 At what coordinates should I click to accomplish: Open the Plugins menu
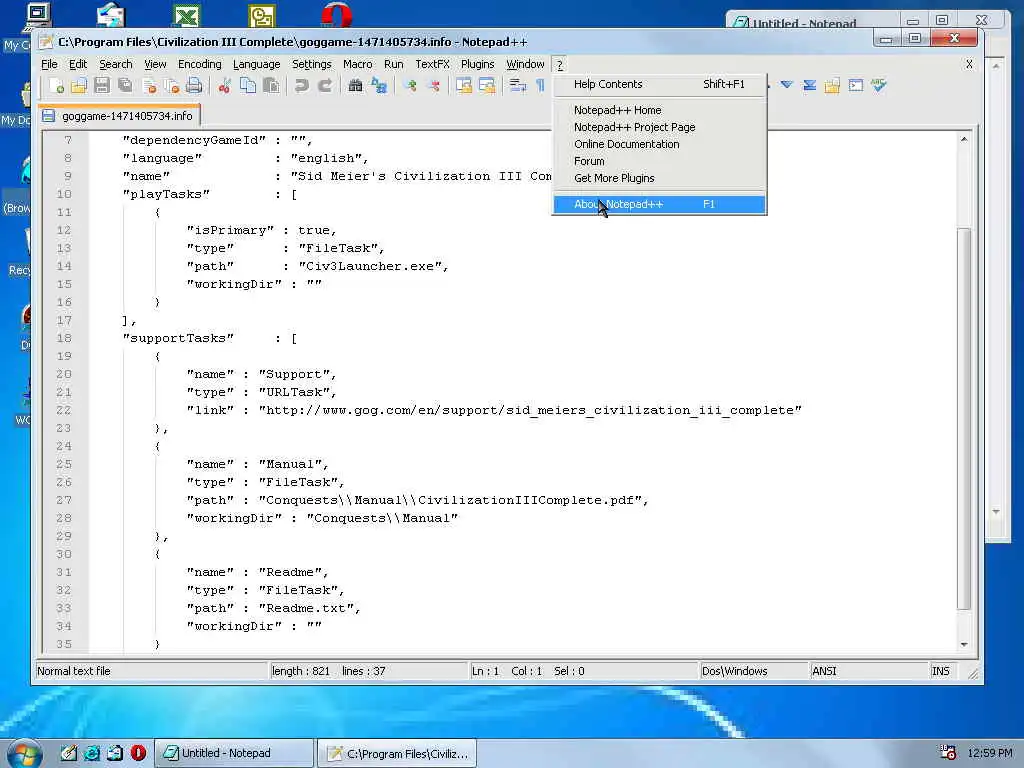[477, 64]
